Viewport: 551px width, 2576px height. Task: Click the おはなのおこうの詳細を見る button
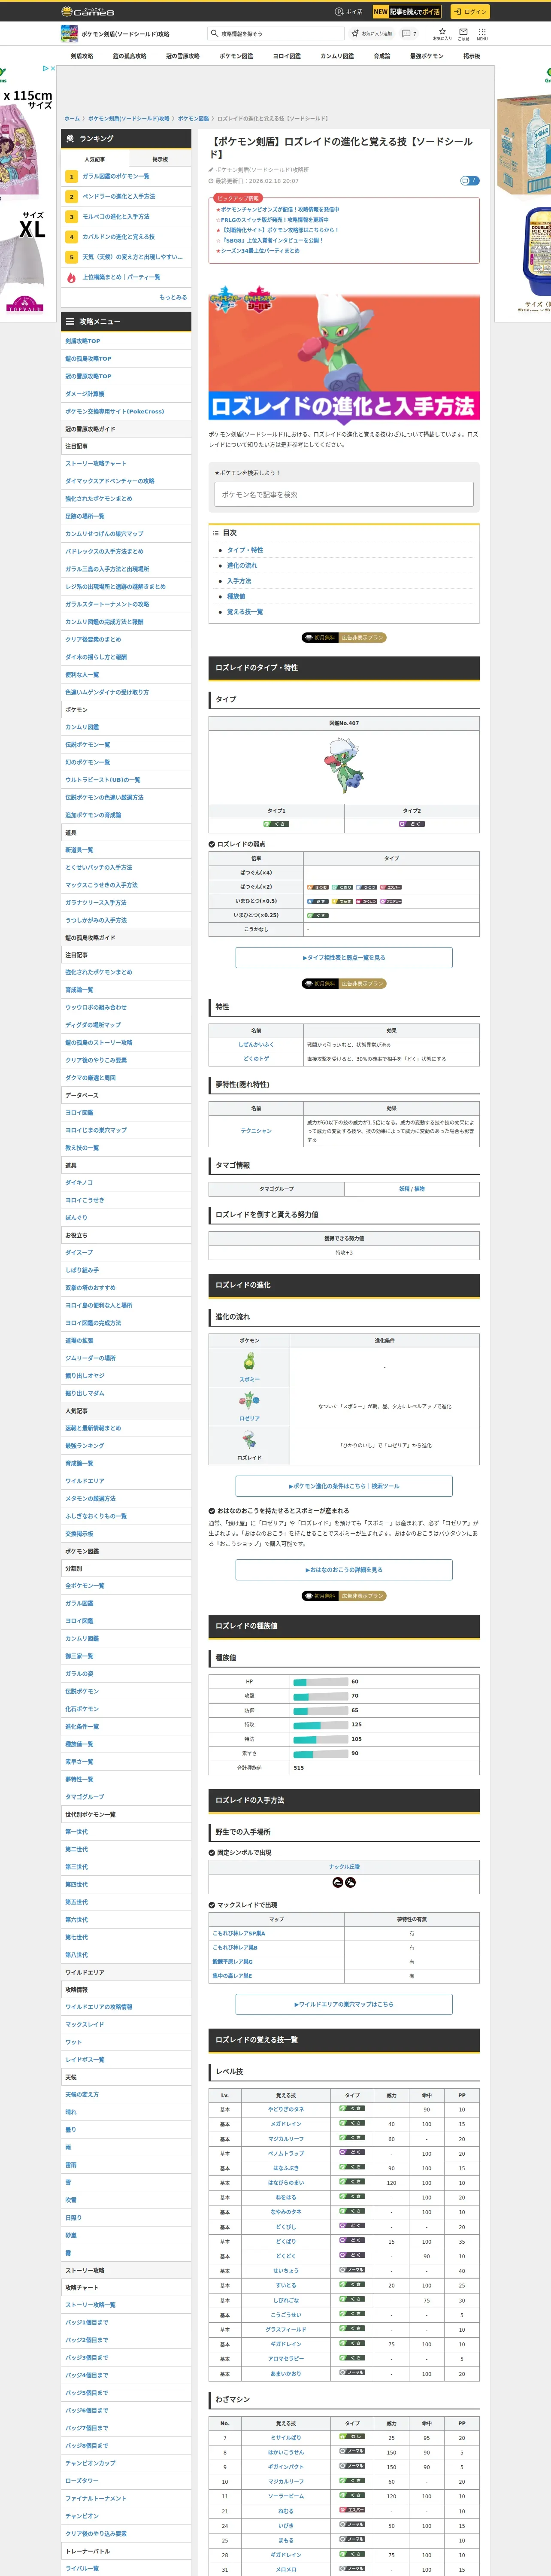tap(344, 1570)
